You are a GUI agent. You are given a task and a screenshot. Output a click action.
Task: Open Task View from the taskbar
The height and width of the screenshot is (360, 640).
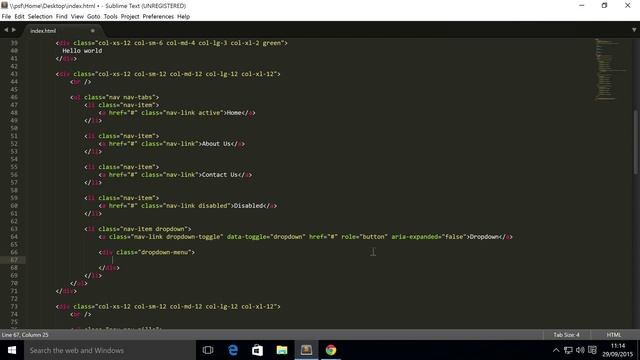[x=208, y=350]
